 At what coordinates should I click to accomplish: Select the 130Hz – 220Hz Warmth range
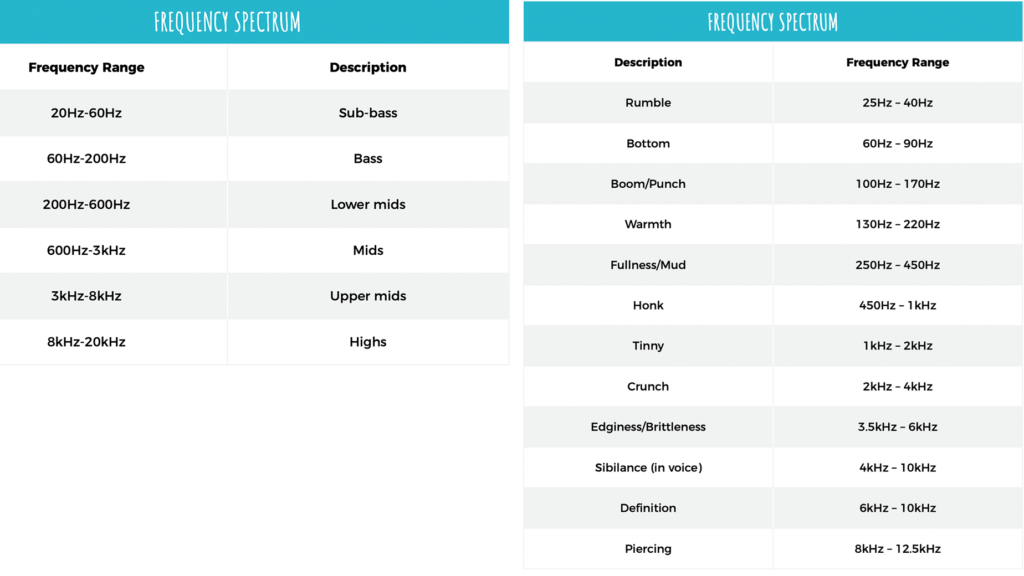(x=897, y=224)
